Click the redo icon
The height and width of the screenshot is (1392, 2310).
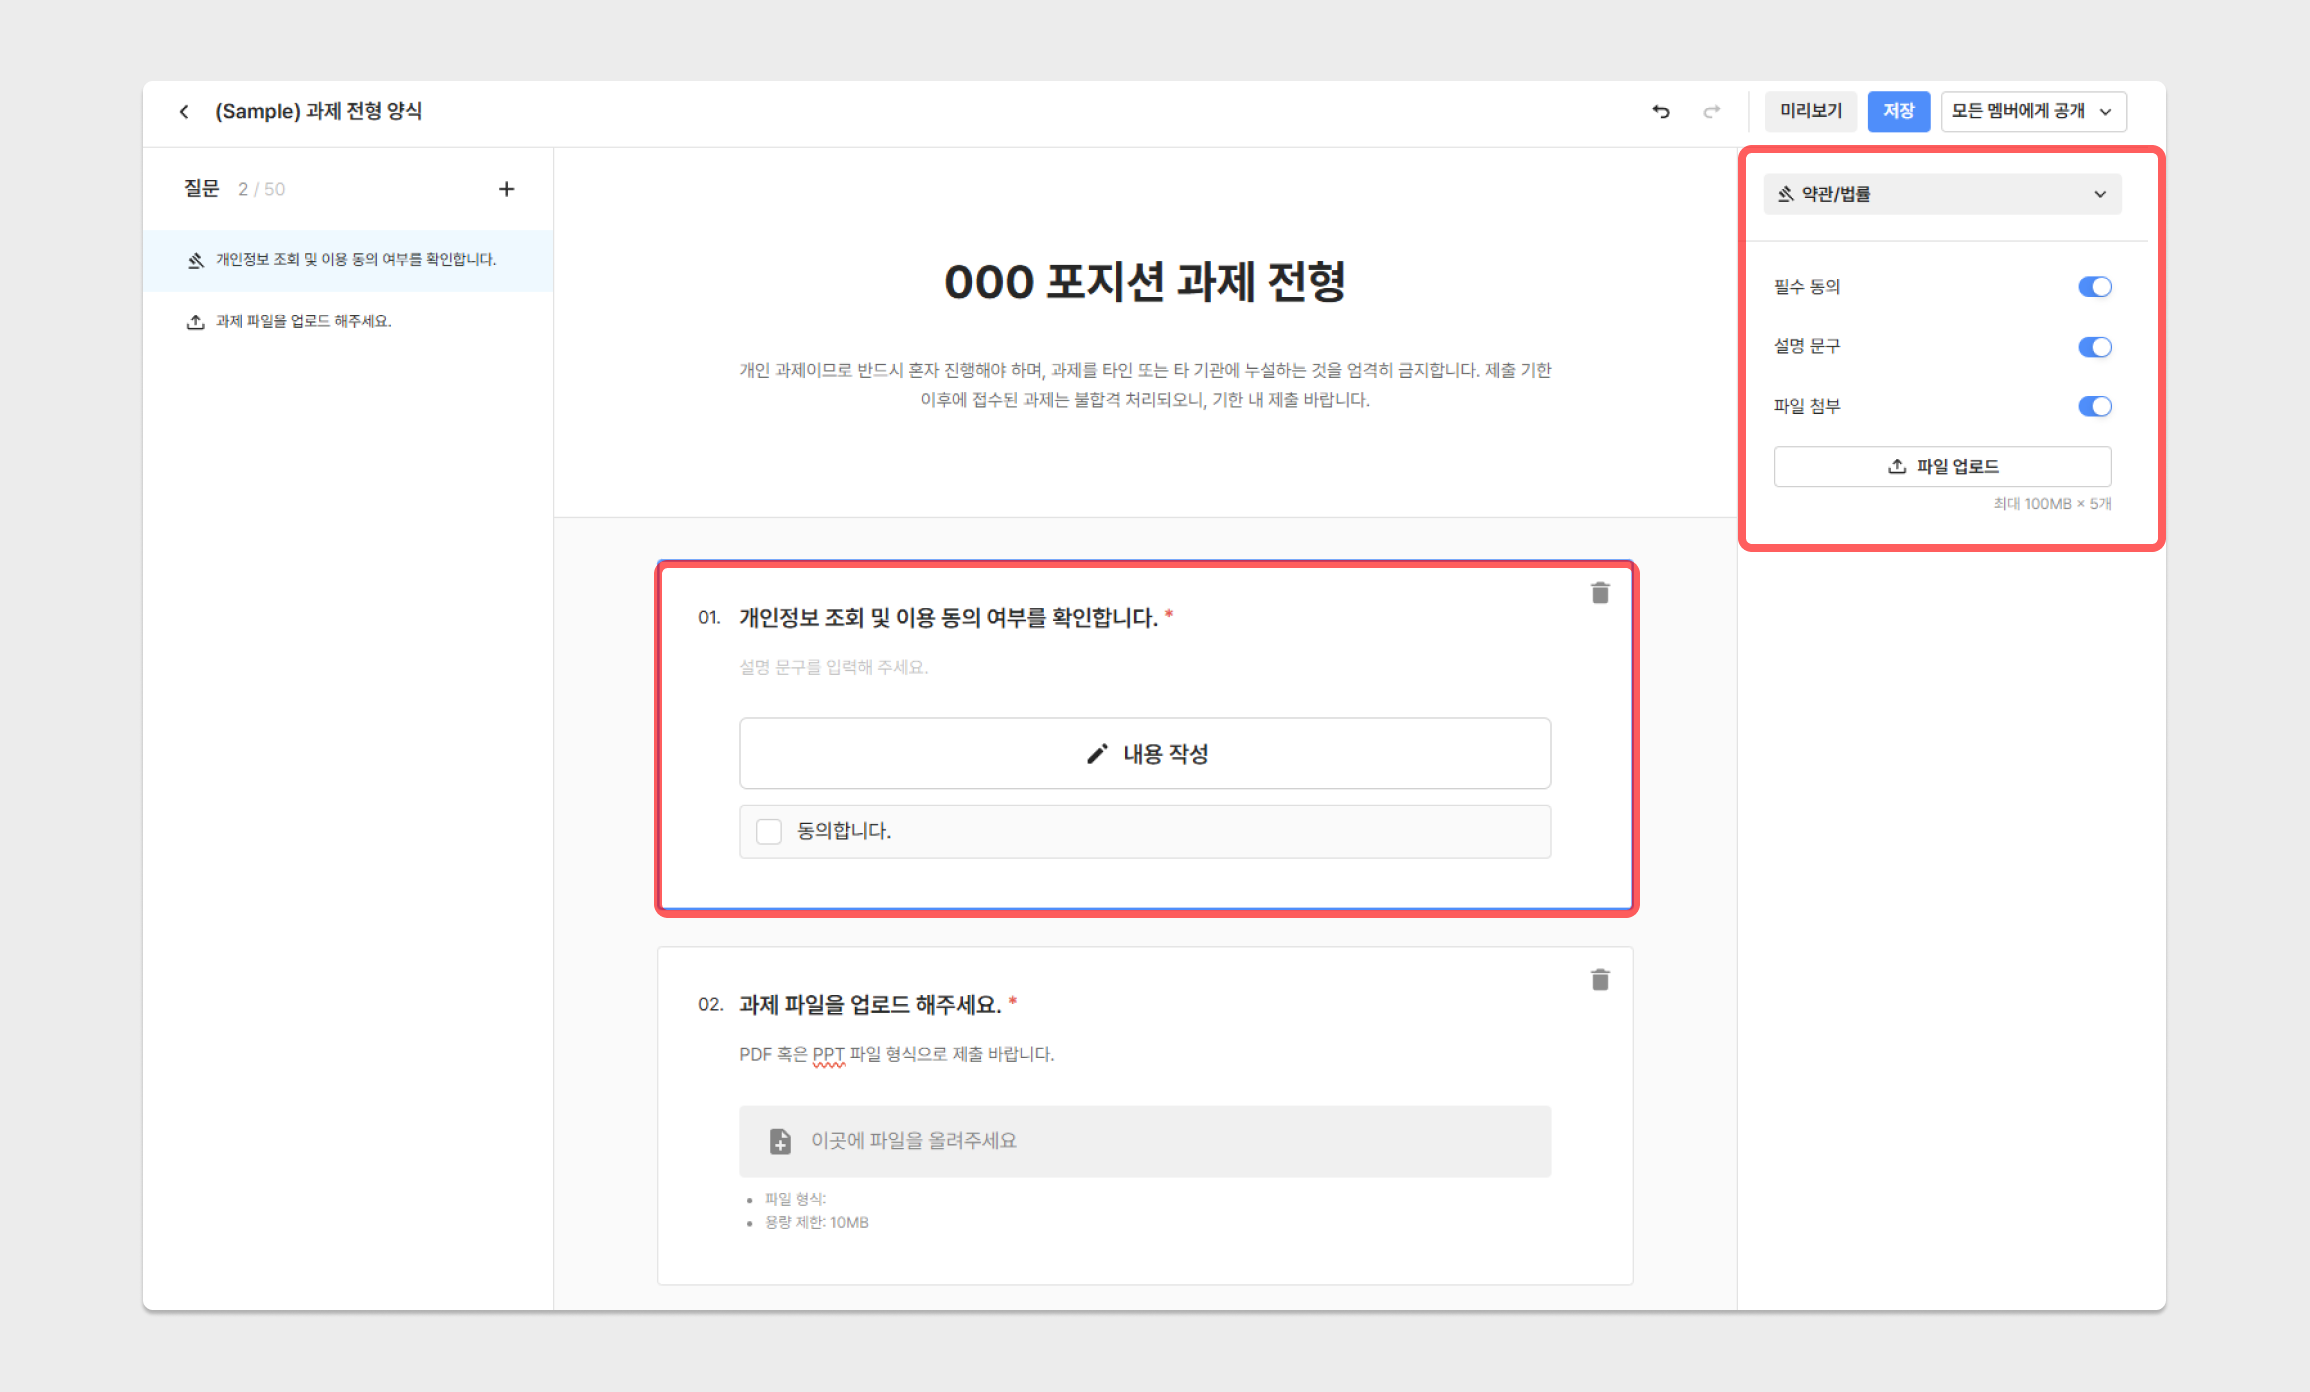click(1711, 111)
